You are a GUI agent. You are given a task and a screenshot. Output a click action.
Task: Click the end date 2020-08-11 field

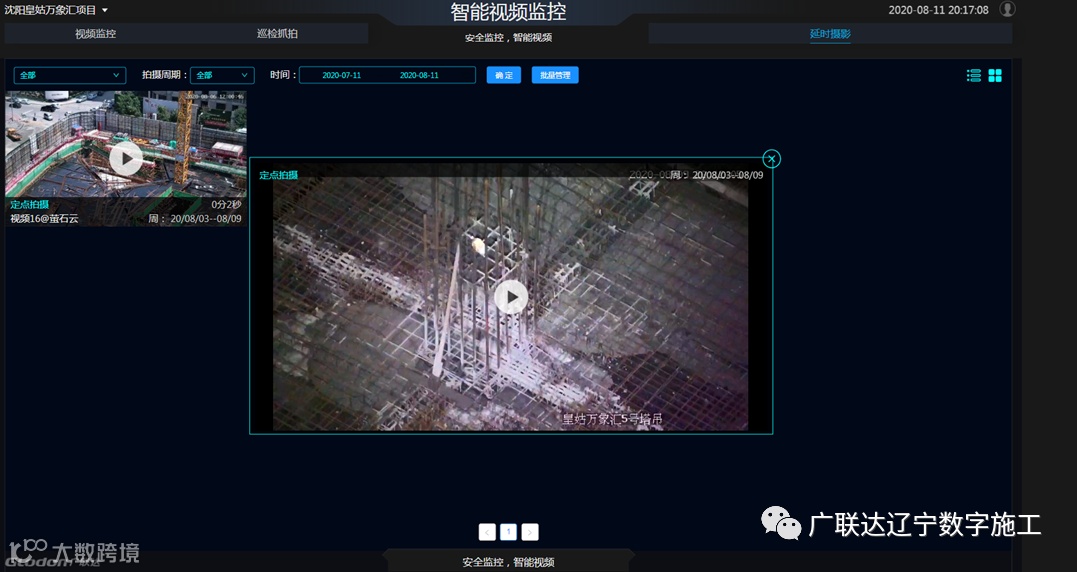(419, 75)
